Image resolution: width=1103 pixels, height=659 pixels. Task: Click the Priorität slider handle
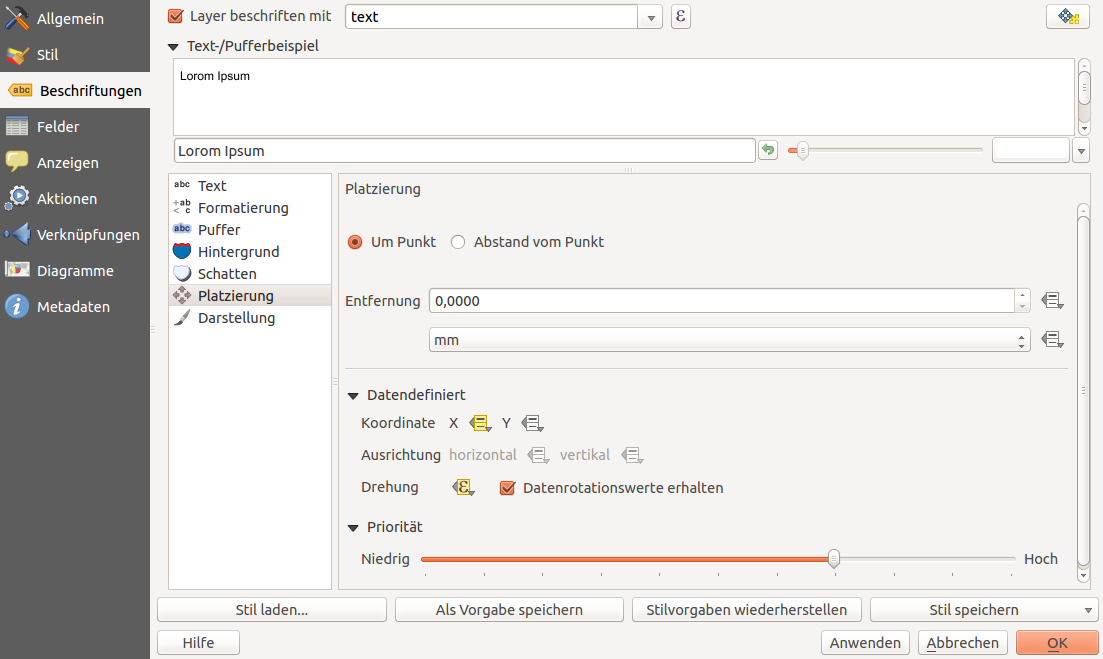pos(833,559)
